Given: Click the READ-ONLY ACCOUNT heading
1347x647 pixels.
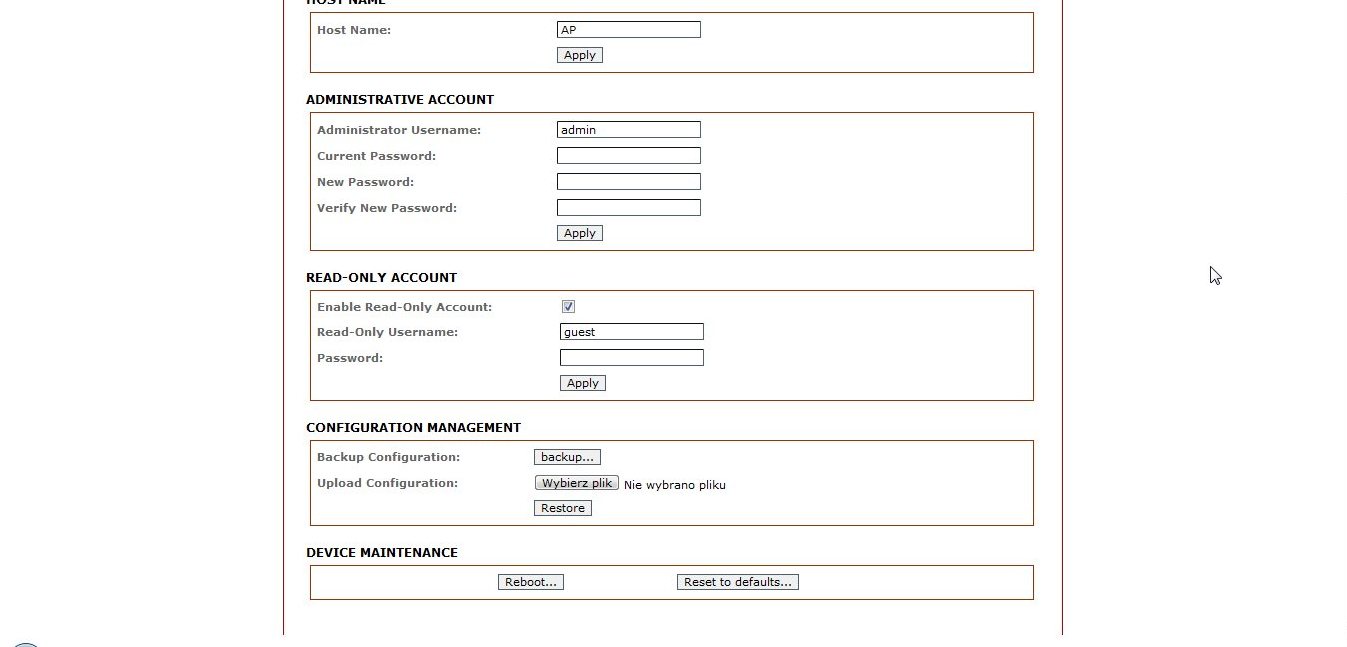Looking at the screenshot, I should 381,278.
